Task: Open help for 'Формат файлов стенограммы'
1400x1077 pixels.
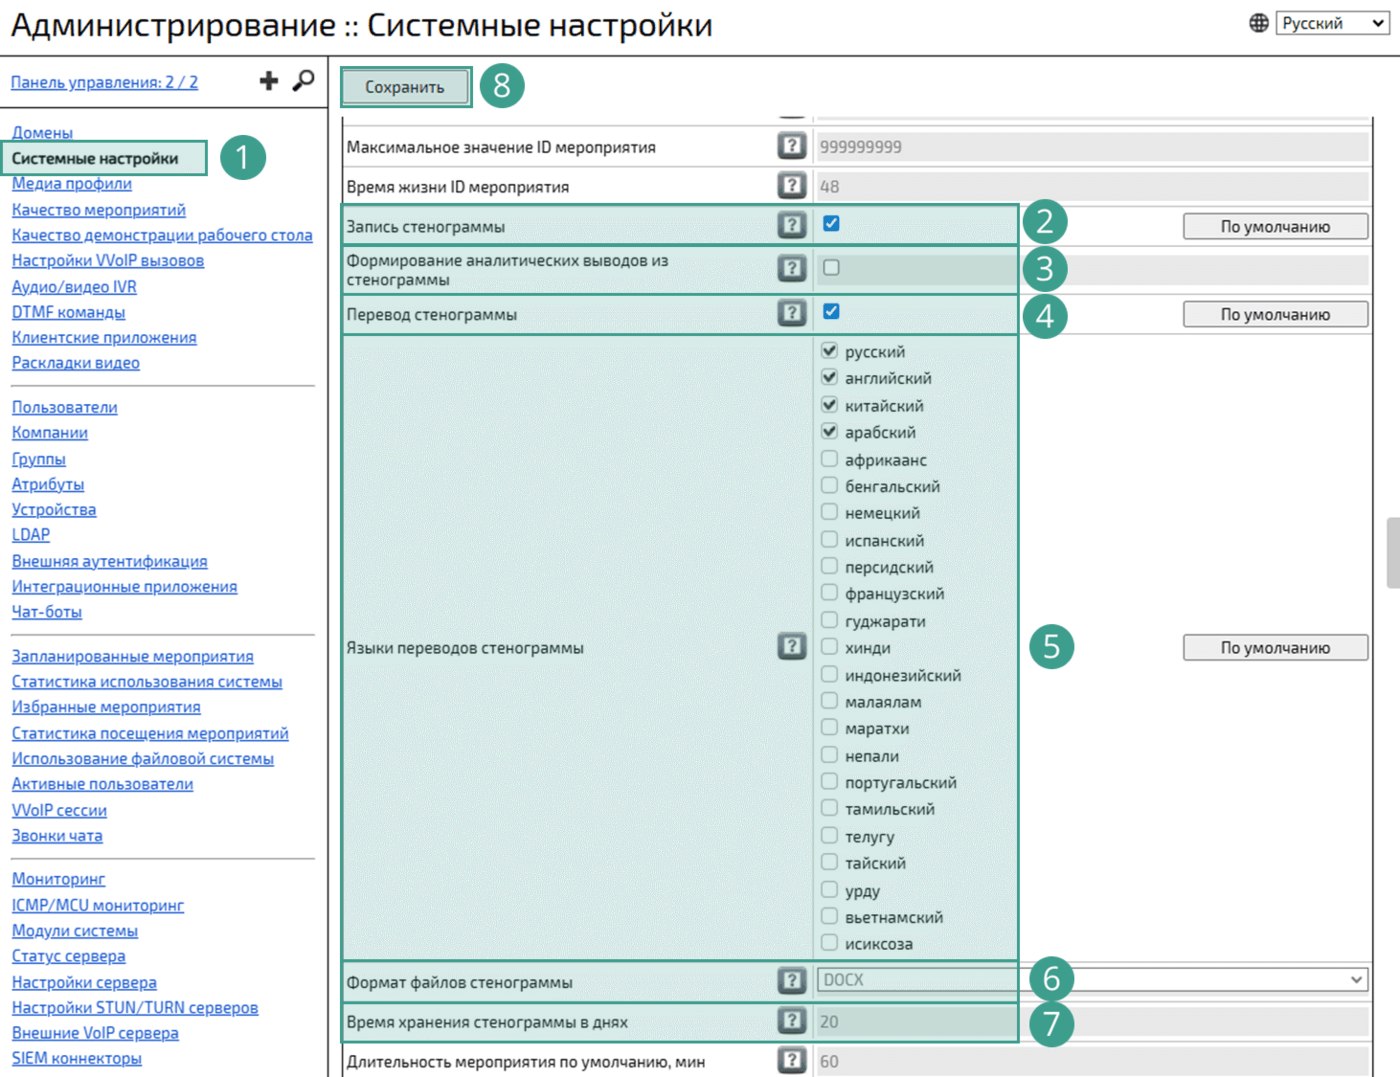Action: click(x=792, y=981)
